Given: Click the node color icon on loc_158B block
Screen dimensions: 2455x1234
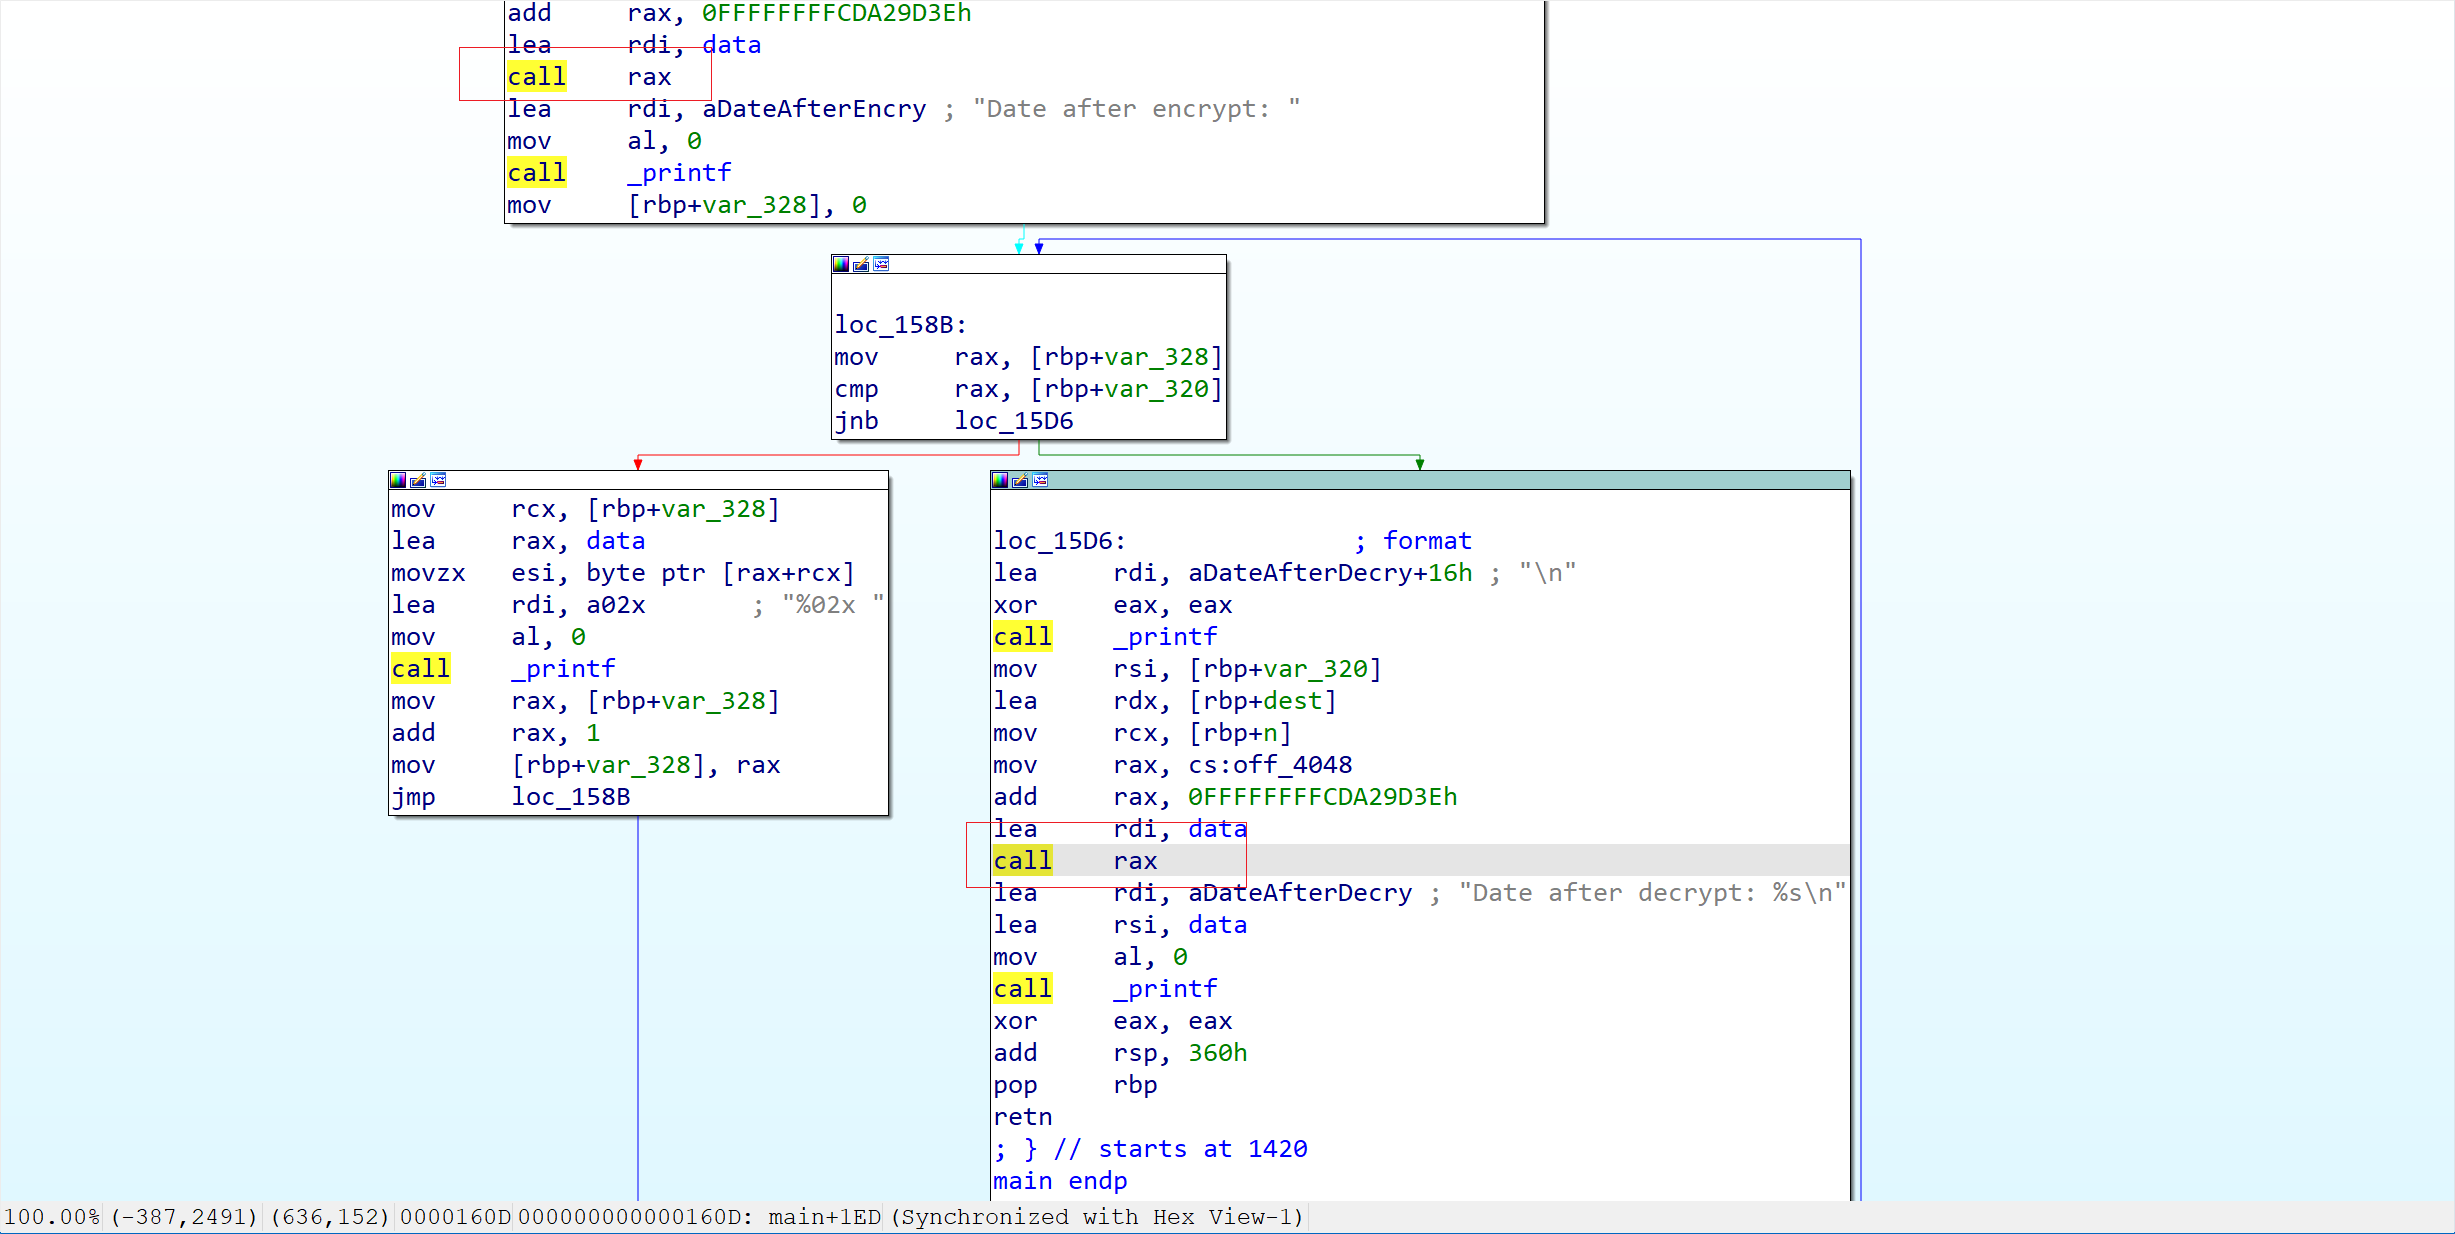Looking at the screenshot, I should (841, 264).
